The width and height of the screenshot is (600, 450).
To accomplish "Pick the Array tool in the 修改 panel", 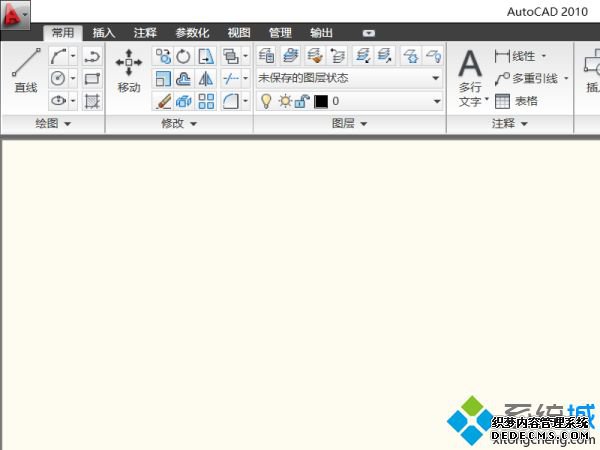I will [x=206, y=101].
